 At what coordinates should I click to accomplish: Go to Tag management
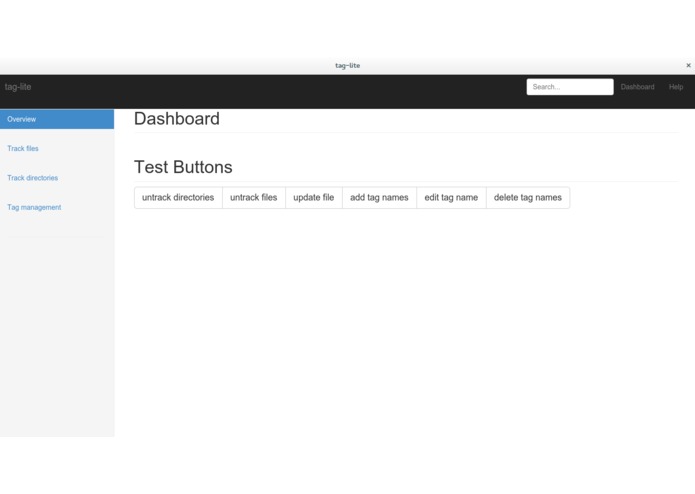point(34,207)
